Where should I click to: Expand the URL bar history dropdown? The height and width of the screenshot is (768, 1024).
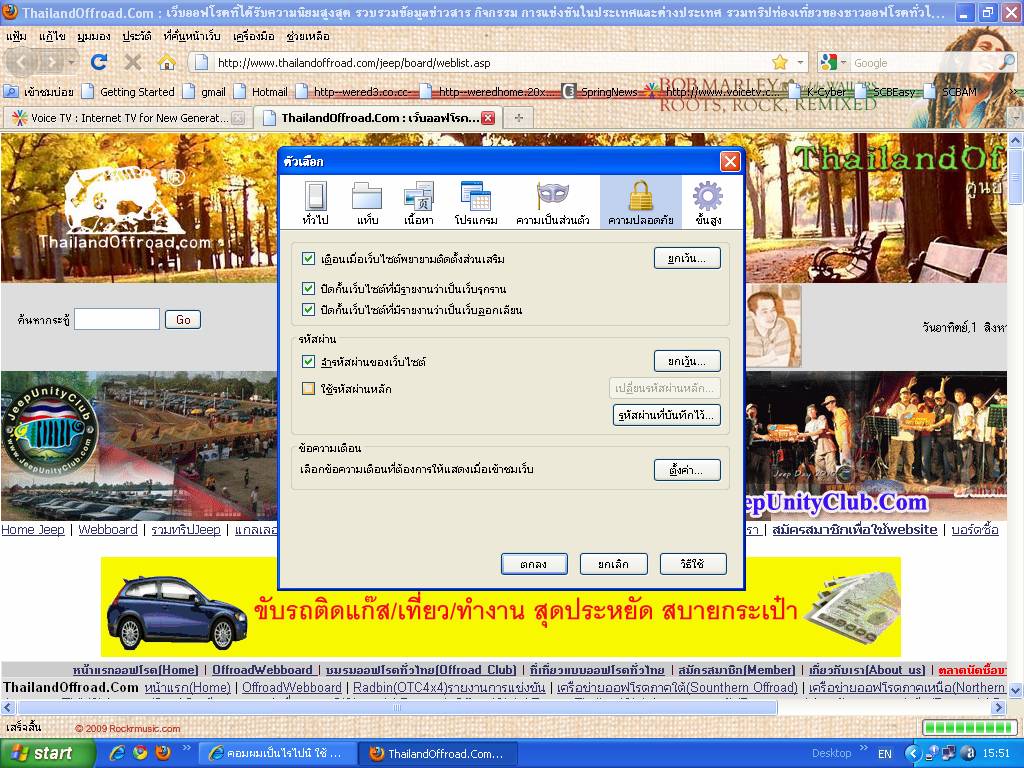pyautogui.click(x=799, y=62)
